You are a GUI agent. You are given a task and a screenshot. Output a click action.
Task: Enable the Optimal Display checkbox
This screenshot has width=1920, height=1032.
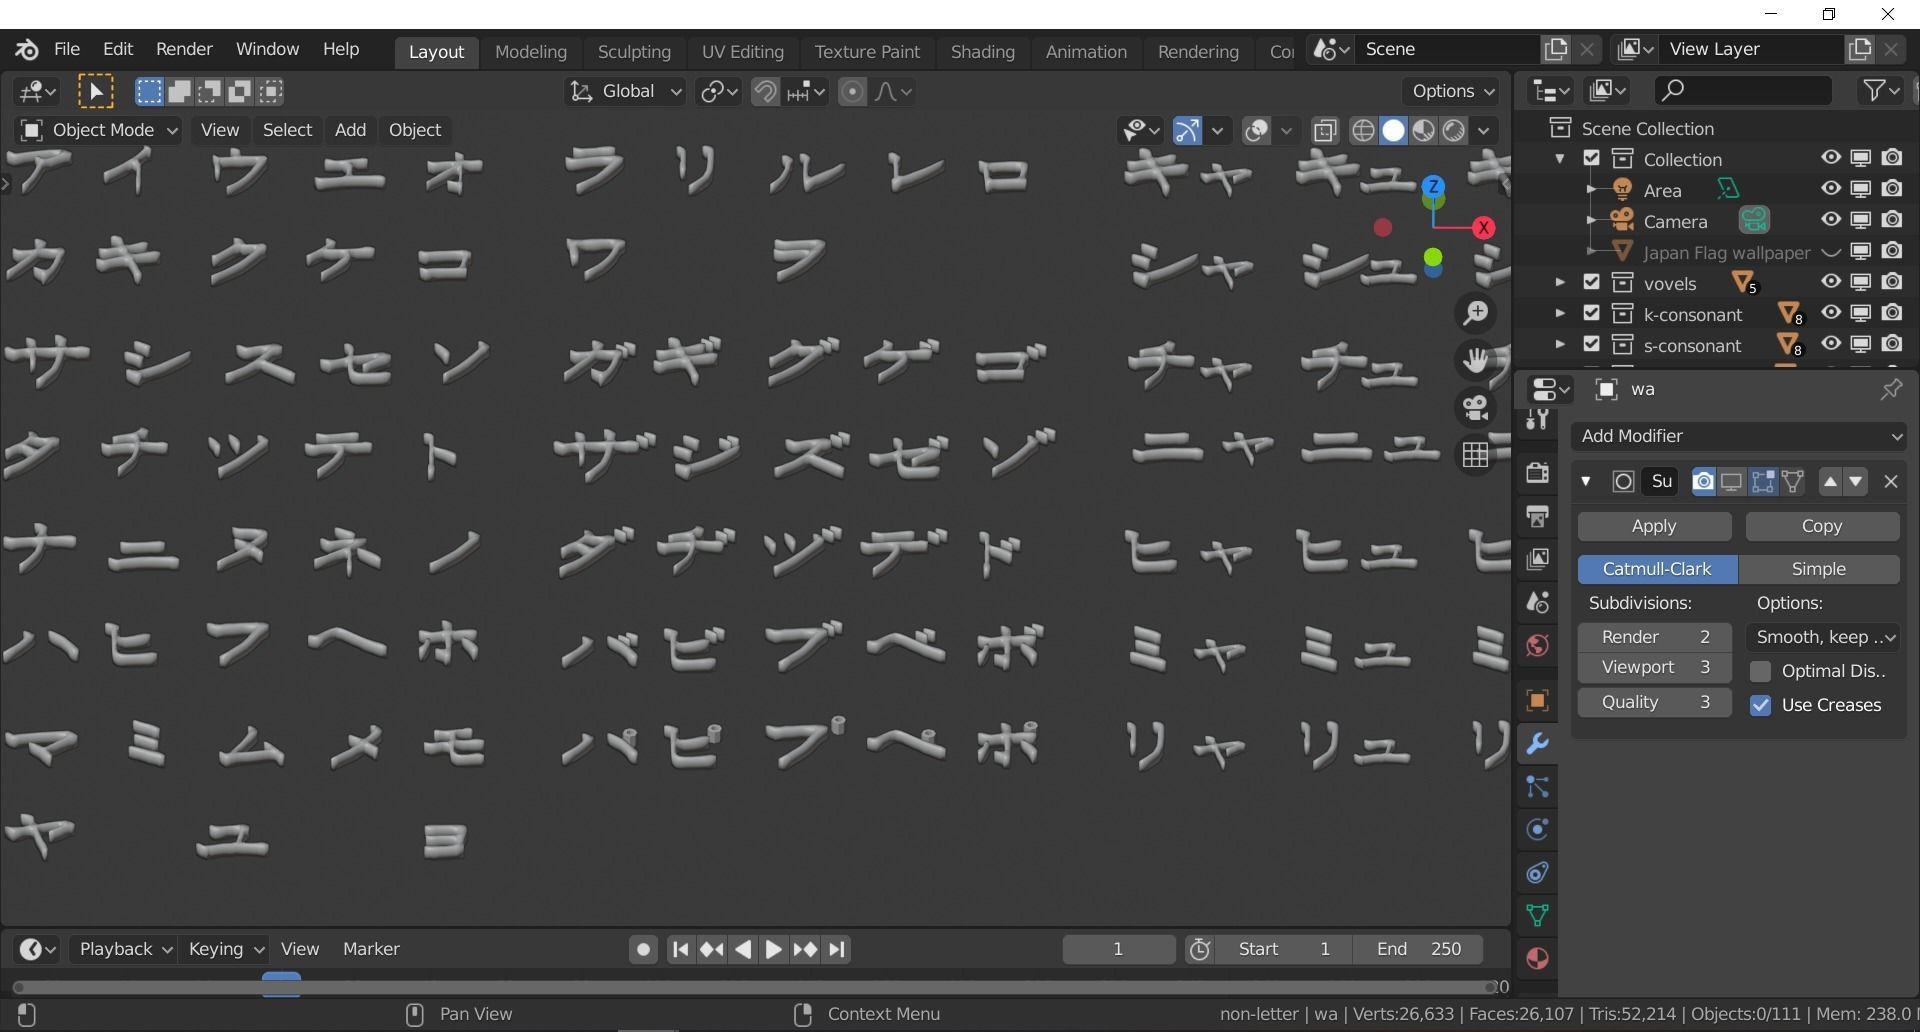[1761, 671]
